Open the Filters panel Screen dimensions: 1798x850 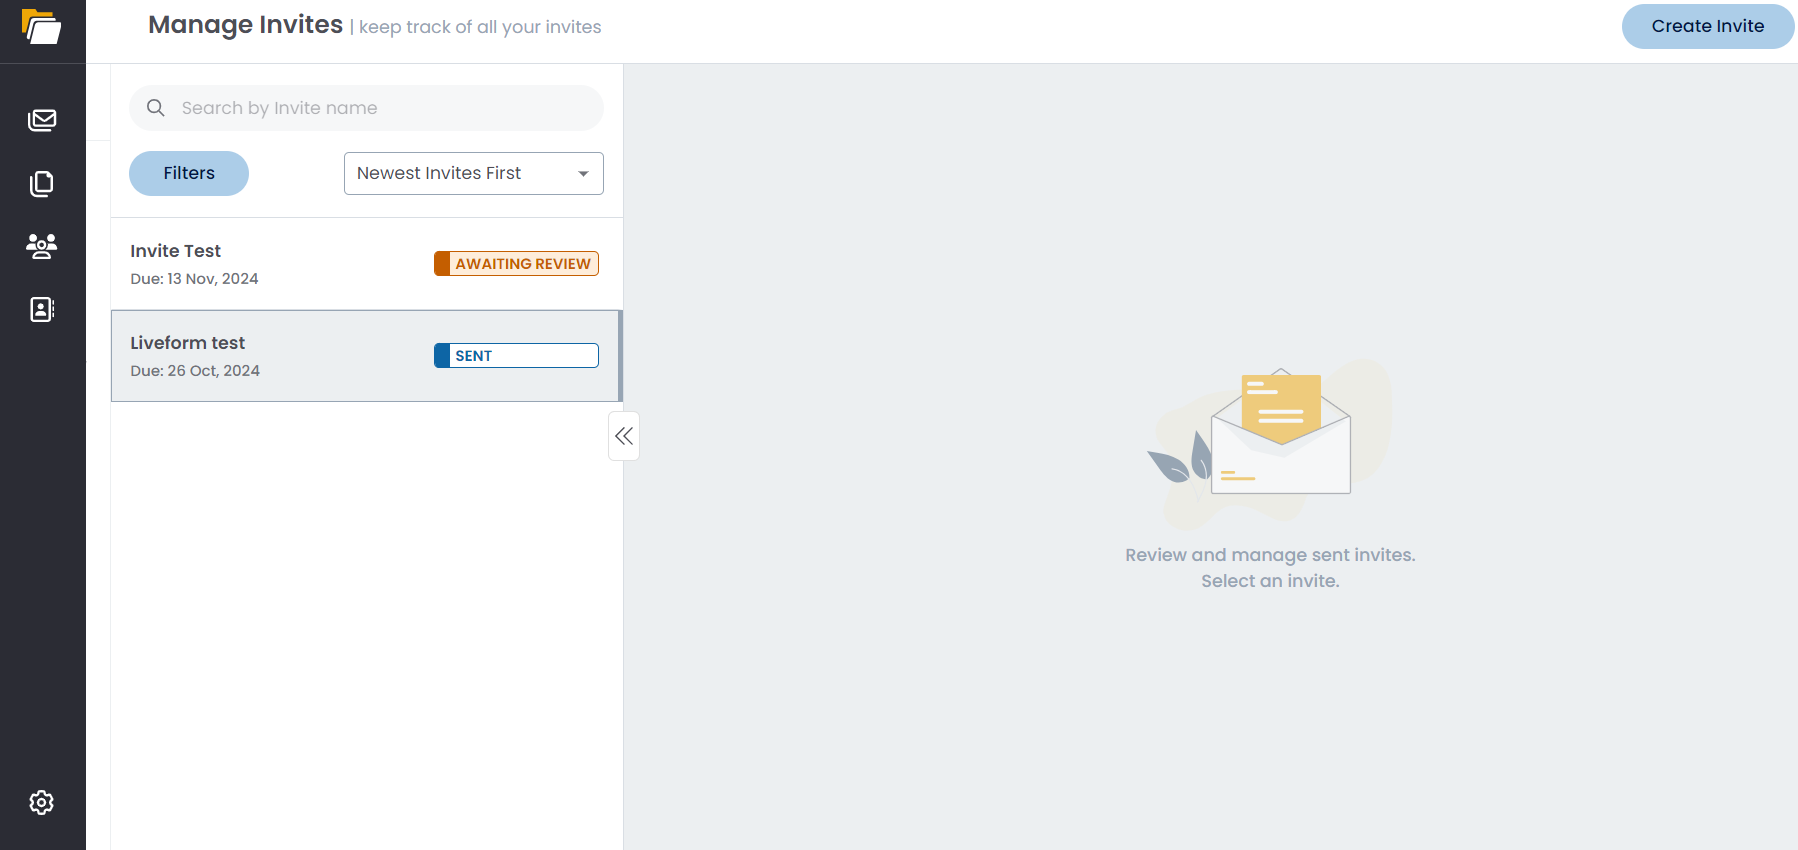pos(189,173)
